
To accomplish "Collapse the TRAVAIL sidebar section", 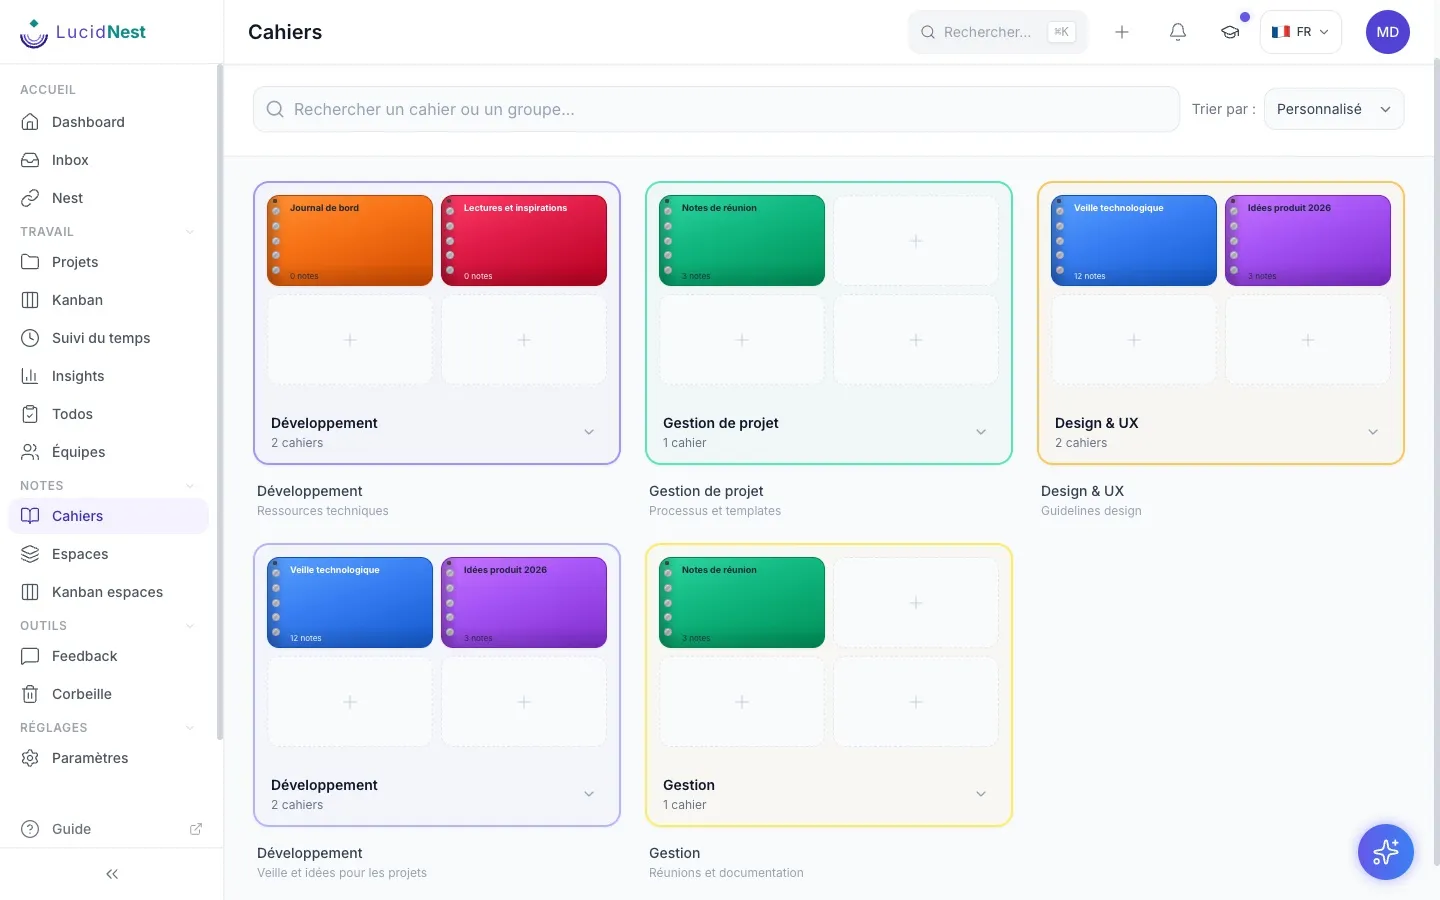I will coord(190,232).
